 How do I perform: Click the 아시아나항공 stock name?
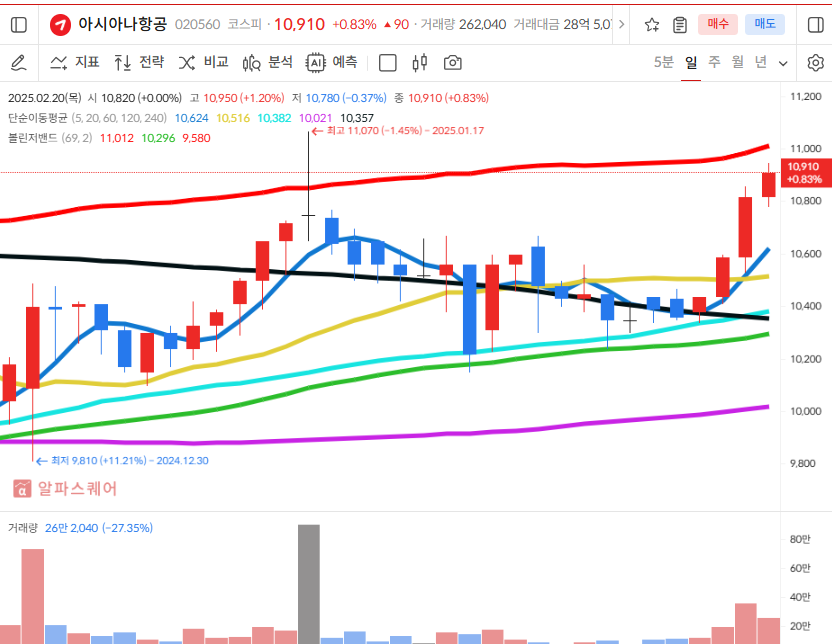click(123, 24)
